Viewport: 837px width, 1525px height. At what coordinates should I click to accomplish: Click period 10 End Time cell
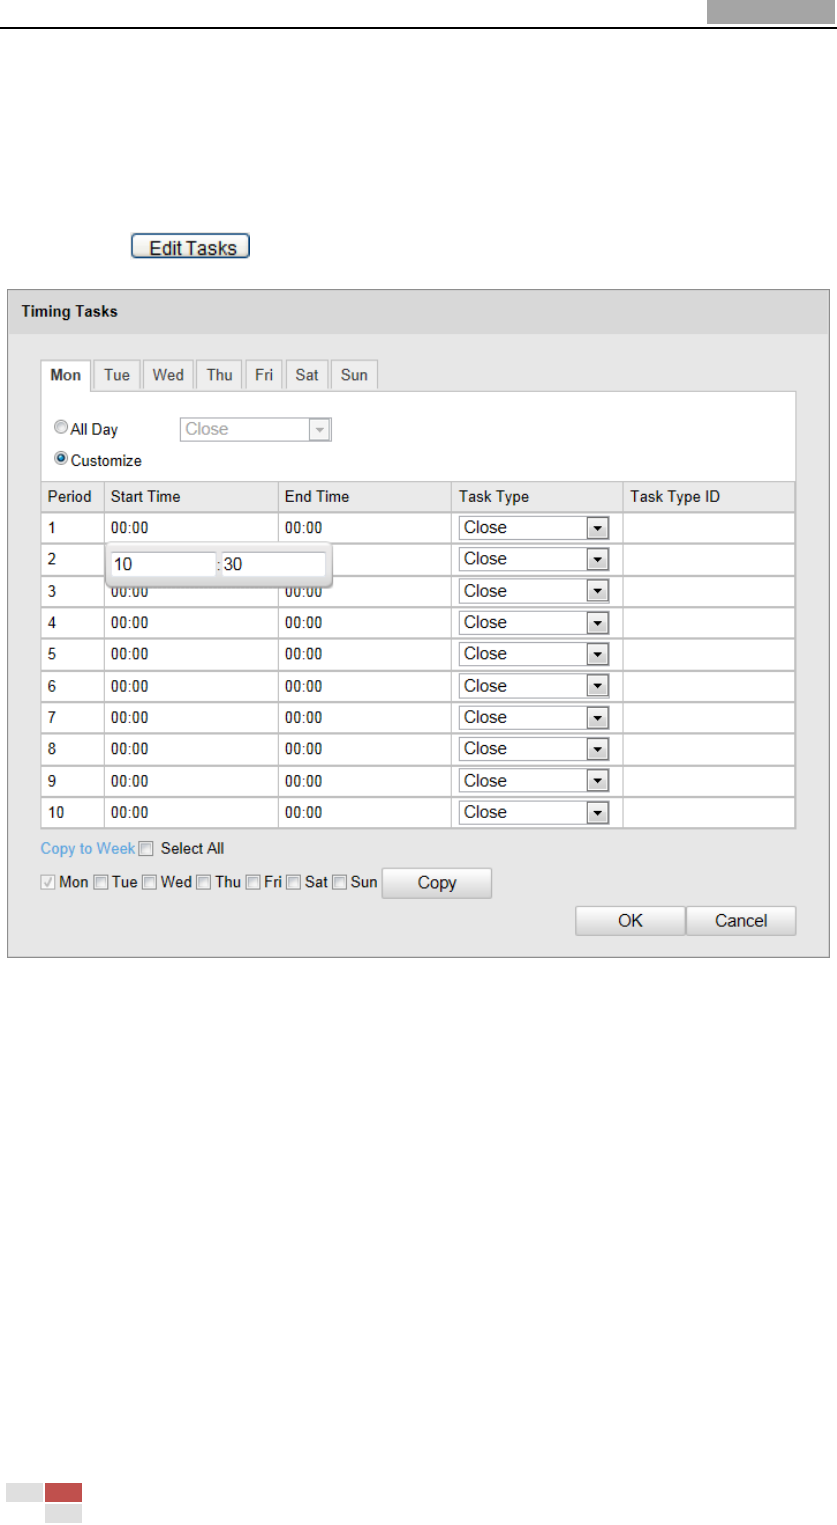click(x=364, y=812)
